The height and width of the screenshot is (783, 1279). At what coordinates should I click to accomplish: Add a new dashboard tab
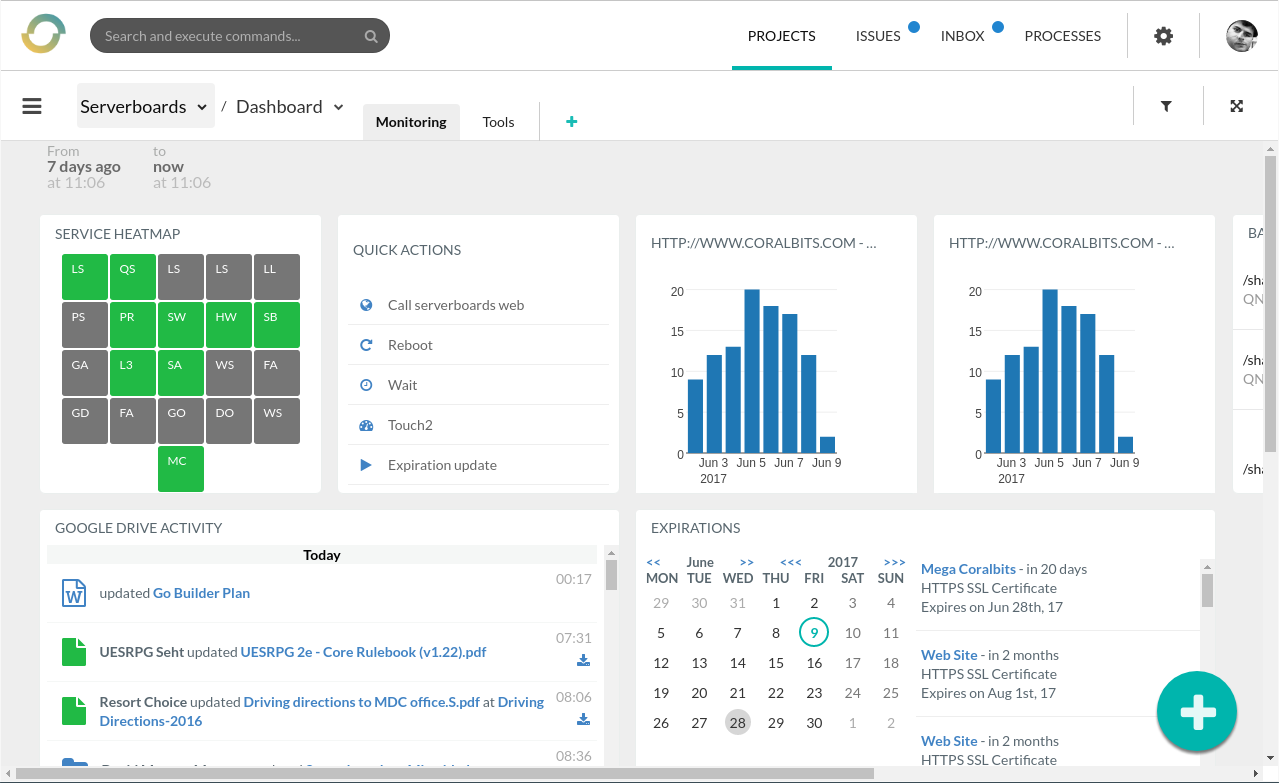[x=572, y=122]
